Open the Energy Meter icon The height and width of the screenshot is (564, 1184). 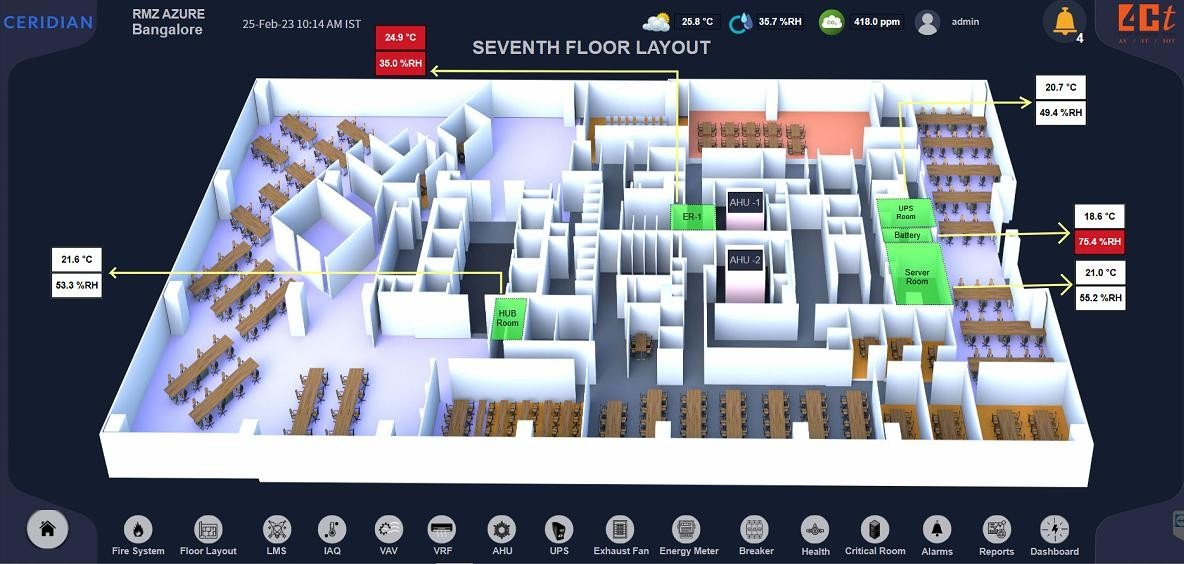(x=686, y=529)
